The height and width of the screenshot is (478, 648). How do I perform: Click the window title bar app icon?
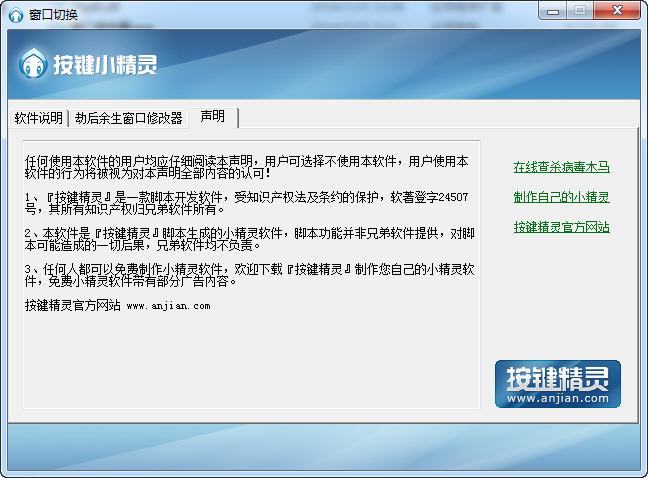click(16, 15)
